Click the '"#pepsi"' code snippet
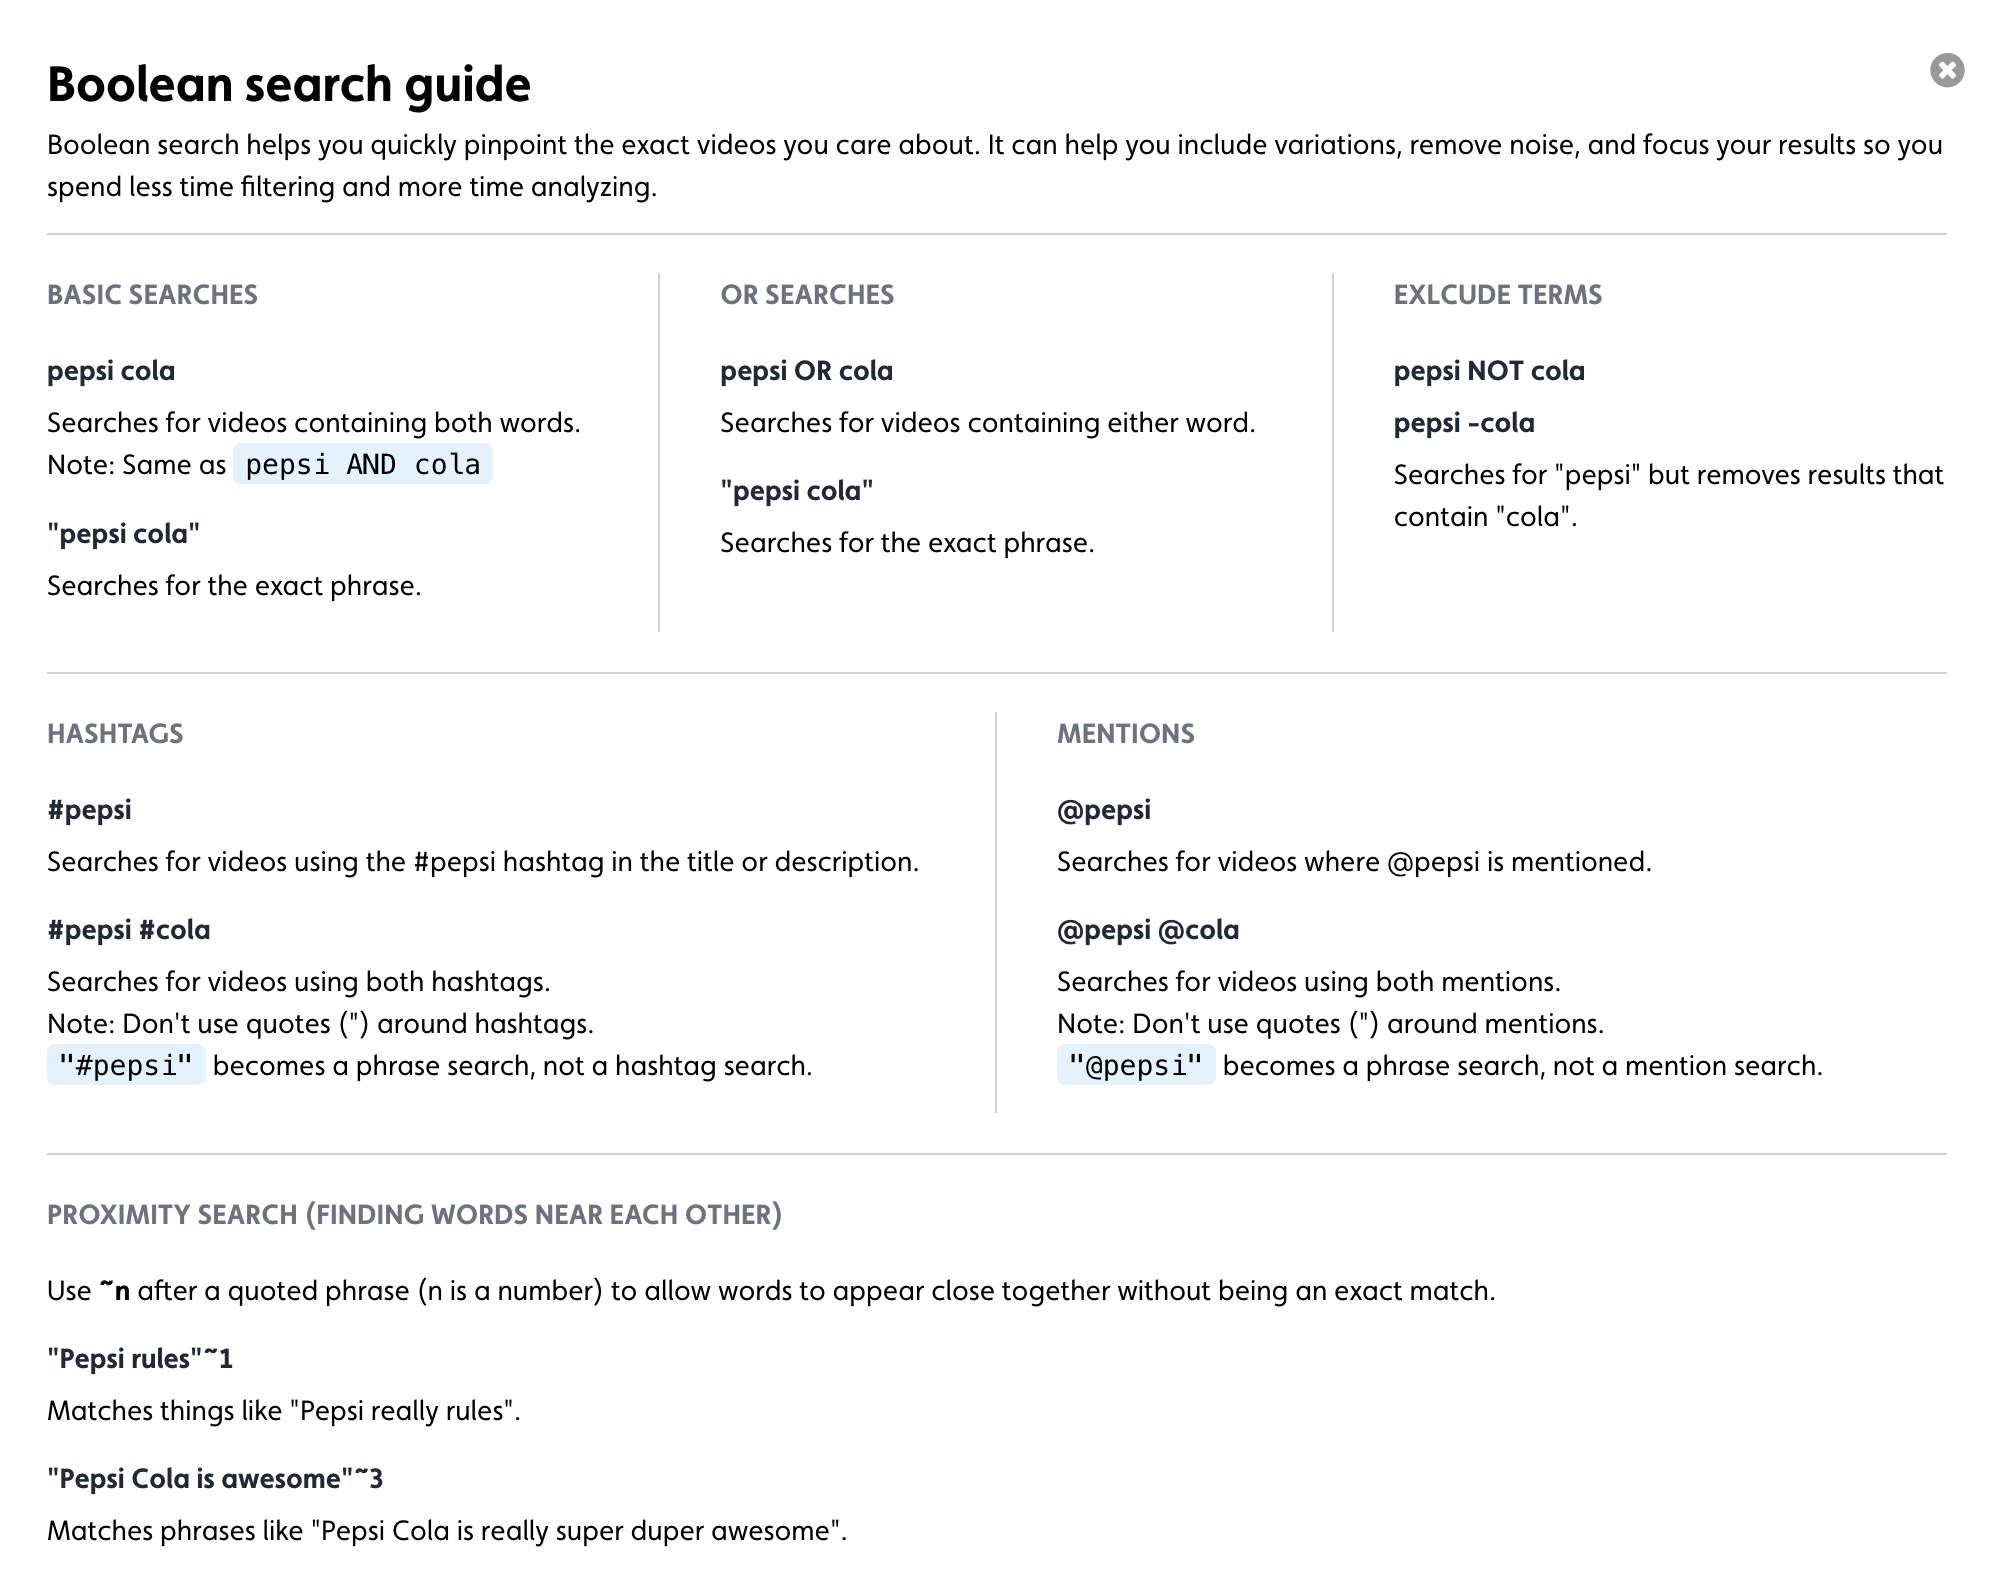The height and width of the screenshot is (1580, 1996). pyautogui.click(x=126, y=1065)
